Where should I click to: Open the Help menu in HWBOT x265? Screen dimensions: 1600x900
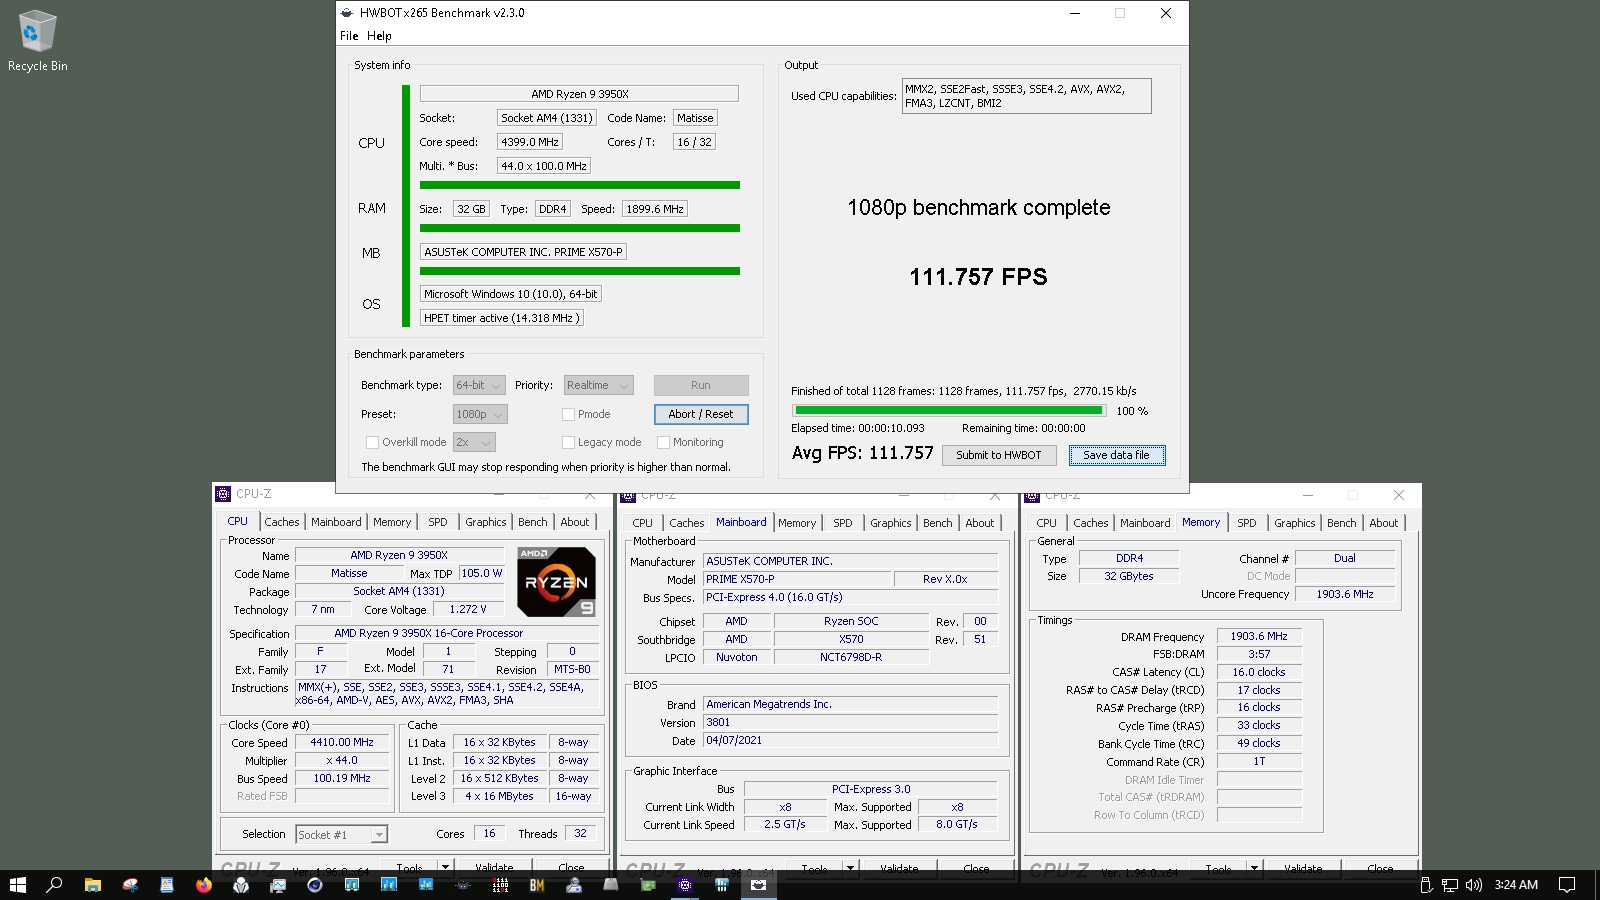(x=379, y=36)
